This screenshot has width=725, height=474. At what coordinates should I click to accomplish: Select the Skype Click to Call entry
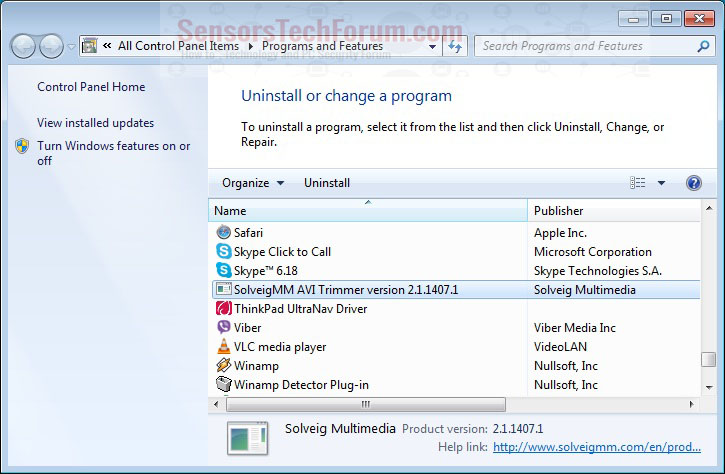click(282, 252)
